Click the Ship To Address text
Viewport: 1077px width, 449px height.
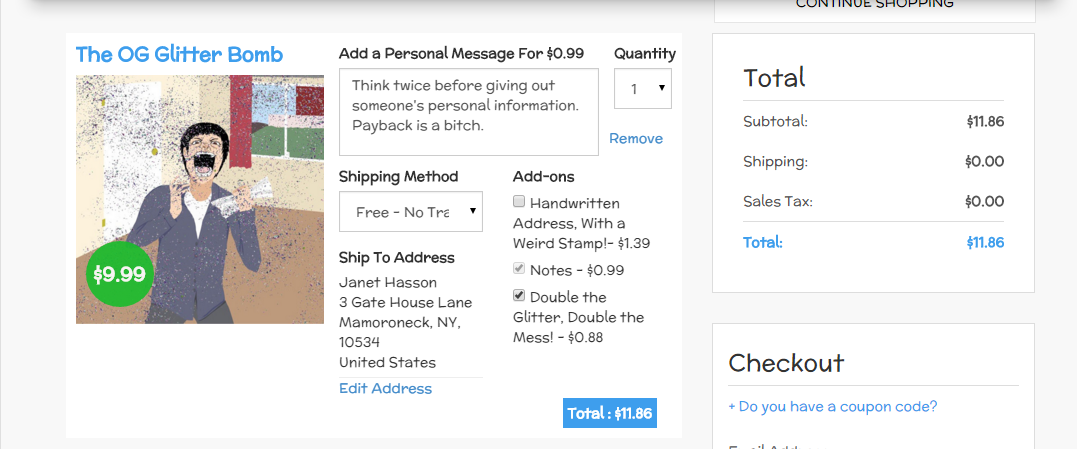tap(396, 258)
